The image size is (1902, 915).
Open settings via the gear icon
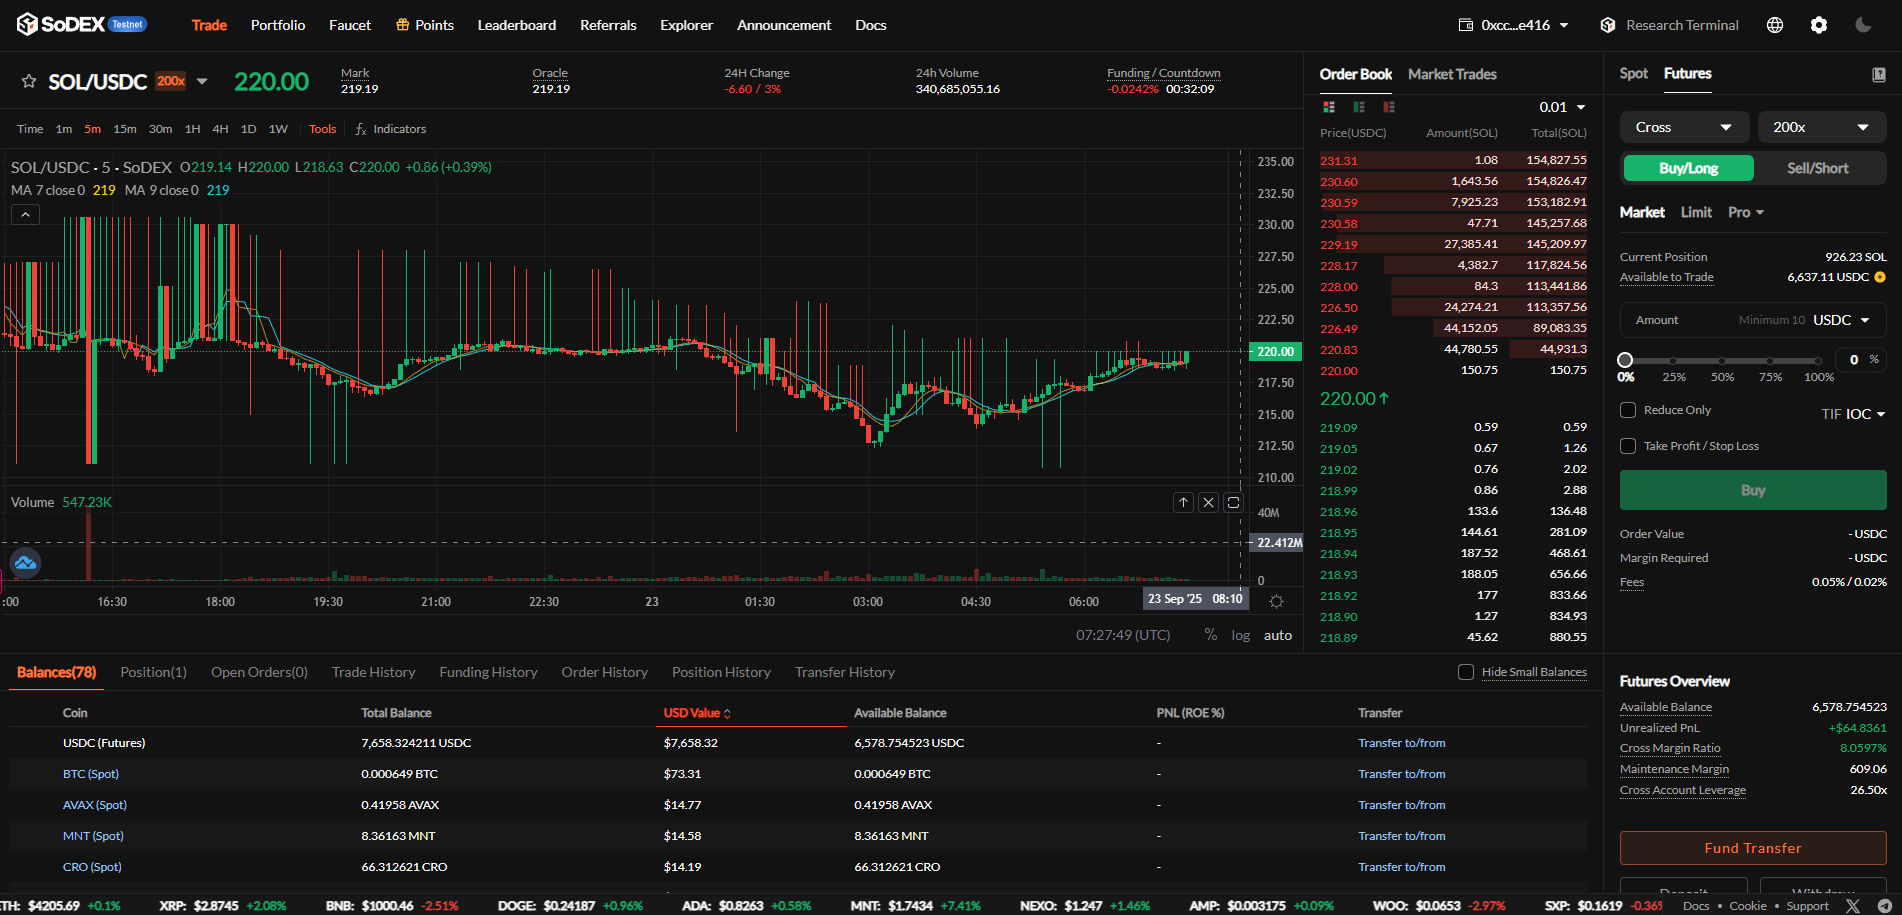point(1819,25)
